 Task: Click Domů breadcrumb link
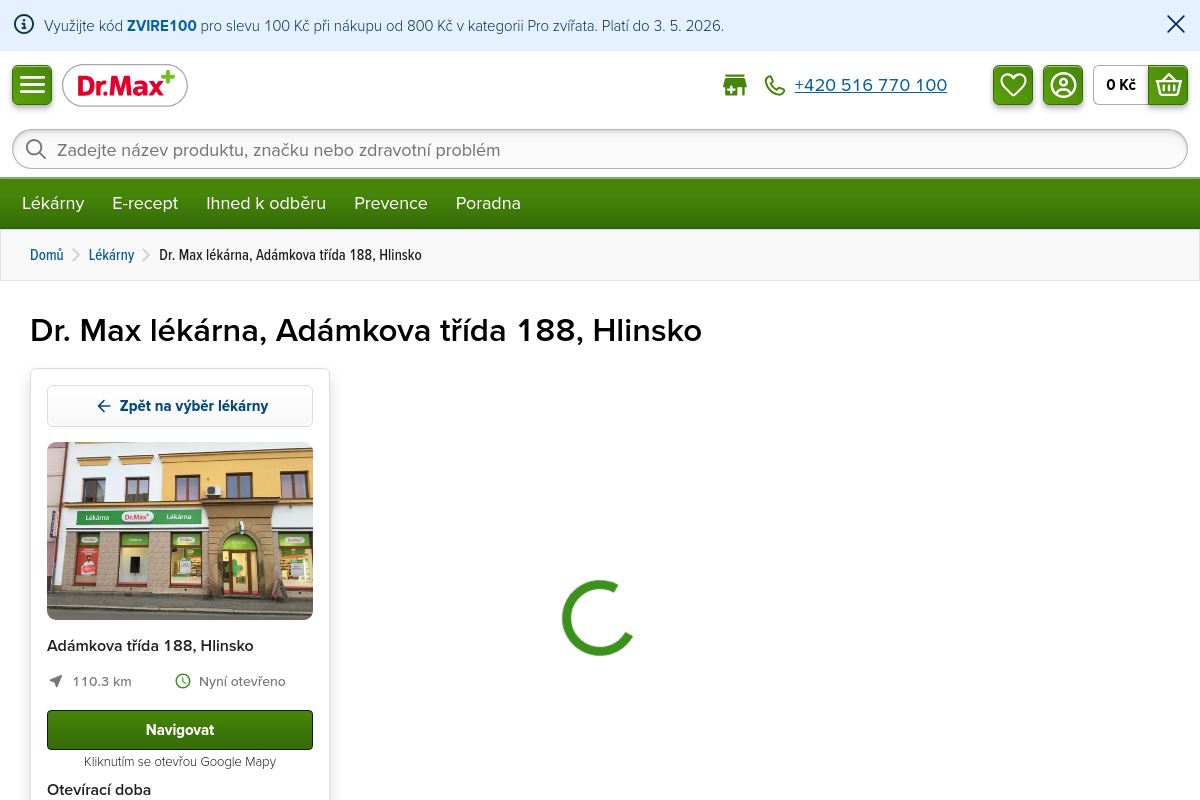47,255
